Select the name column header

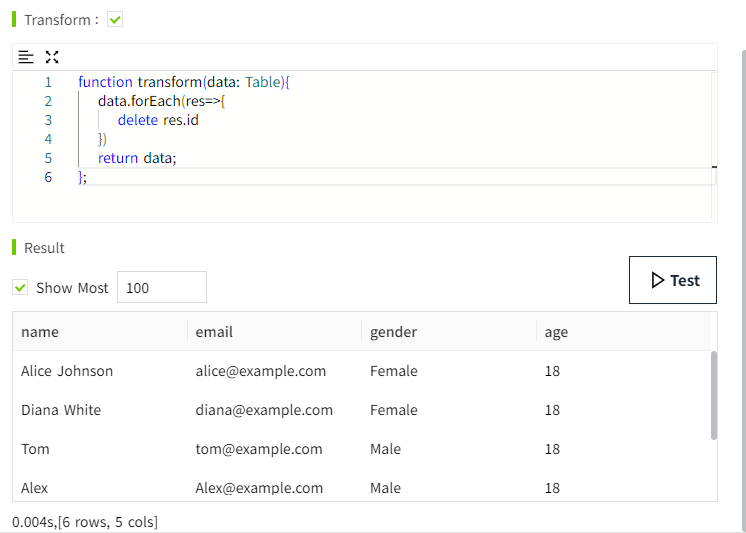coord(40,332)
